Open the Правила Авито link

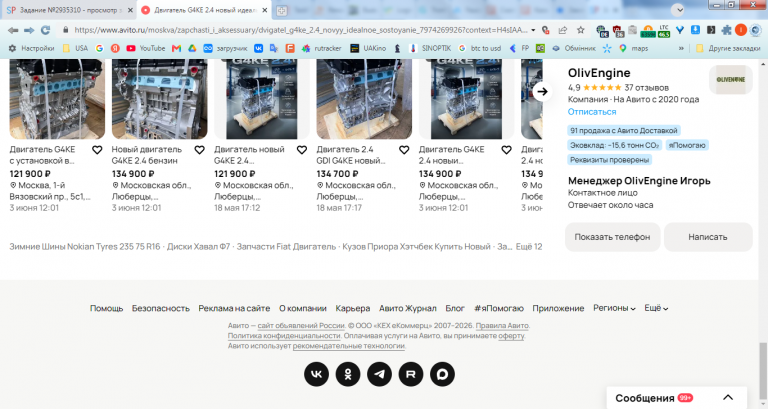(x=502, y=325)
